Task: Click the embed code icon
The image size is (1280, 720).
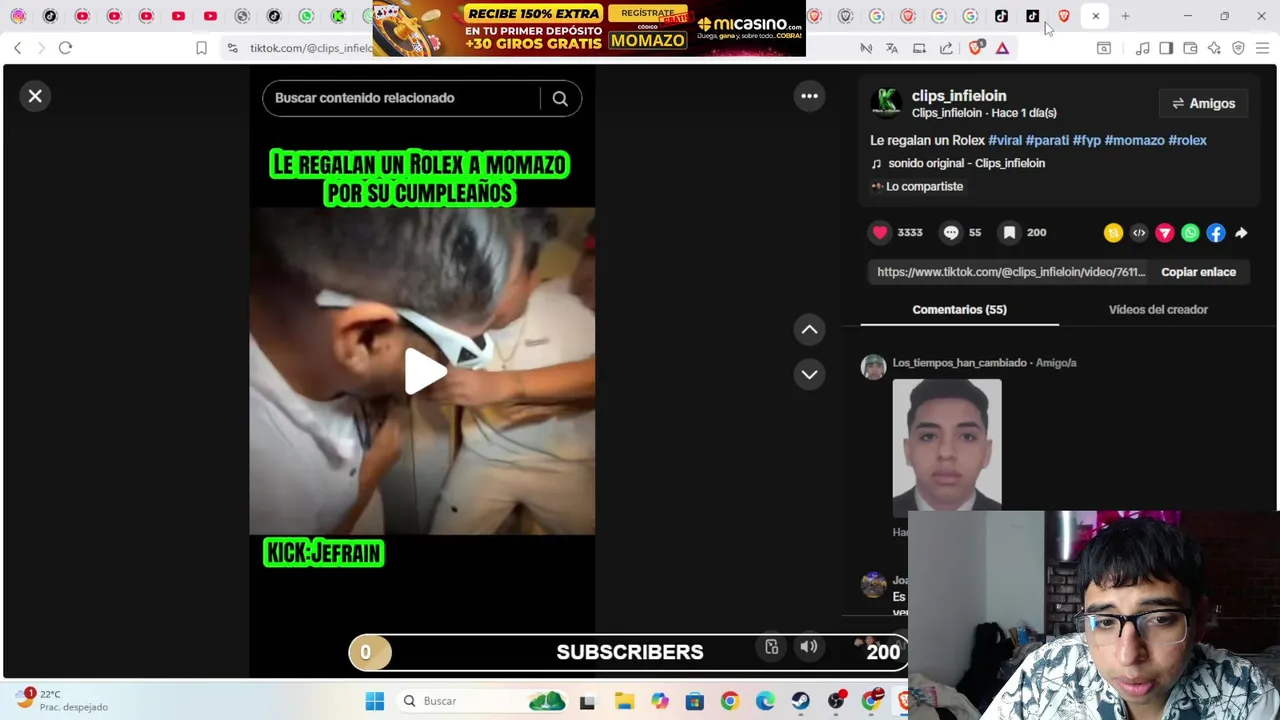Action: pos(1139,233)
